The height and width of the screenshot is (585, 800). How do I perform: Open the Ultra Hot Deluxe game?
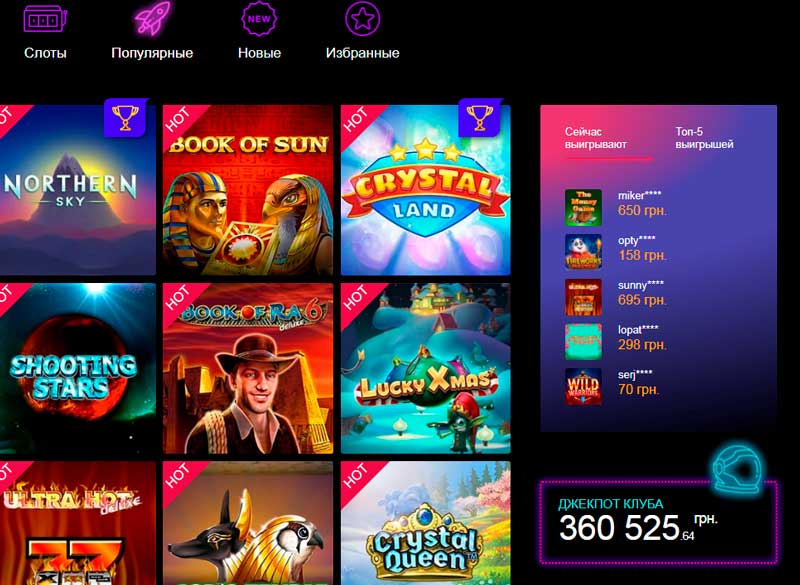coord(78,523)
